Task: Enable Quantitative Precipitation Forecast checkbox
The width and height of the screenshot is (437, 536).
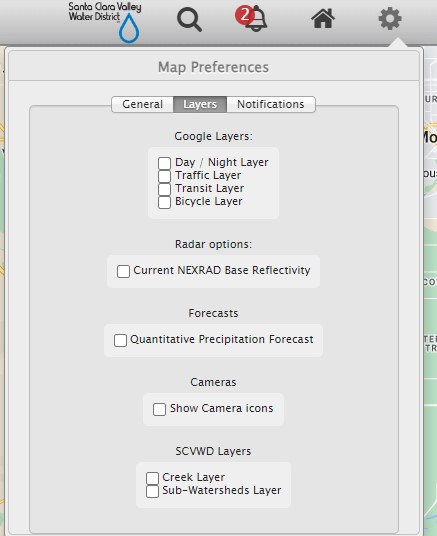Action: (120, 340)
